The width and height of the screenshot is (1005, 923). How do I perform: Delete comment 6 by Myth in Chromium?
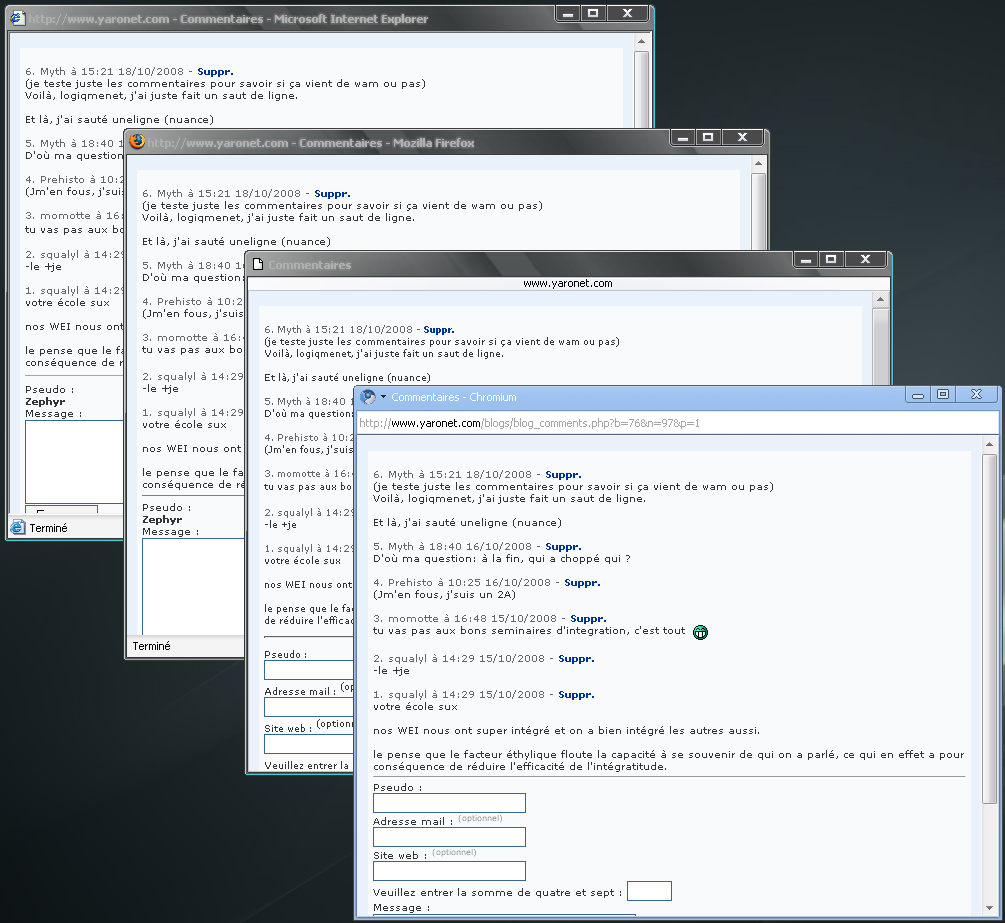pyautogui.click(x=563, y=475)
